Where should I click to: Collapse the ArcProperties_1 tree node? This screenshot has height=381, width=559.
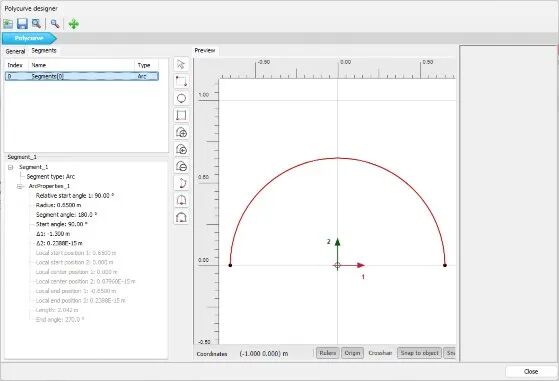pyautogui.click(x=20, y=186)
